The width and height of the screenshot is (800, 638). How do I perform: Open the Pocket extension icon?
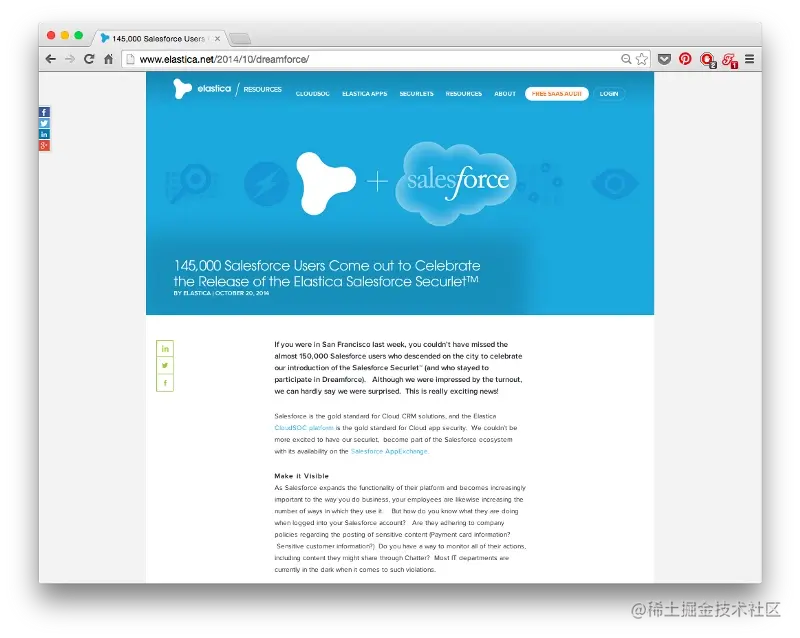(664, 59)
